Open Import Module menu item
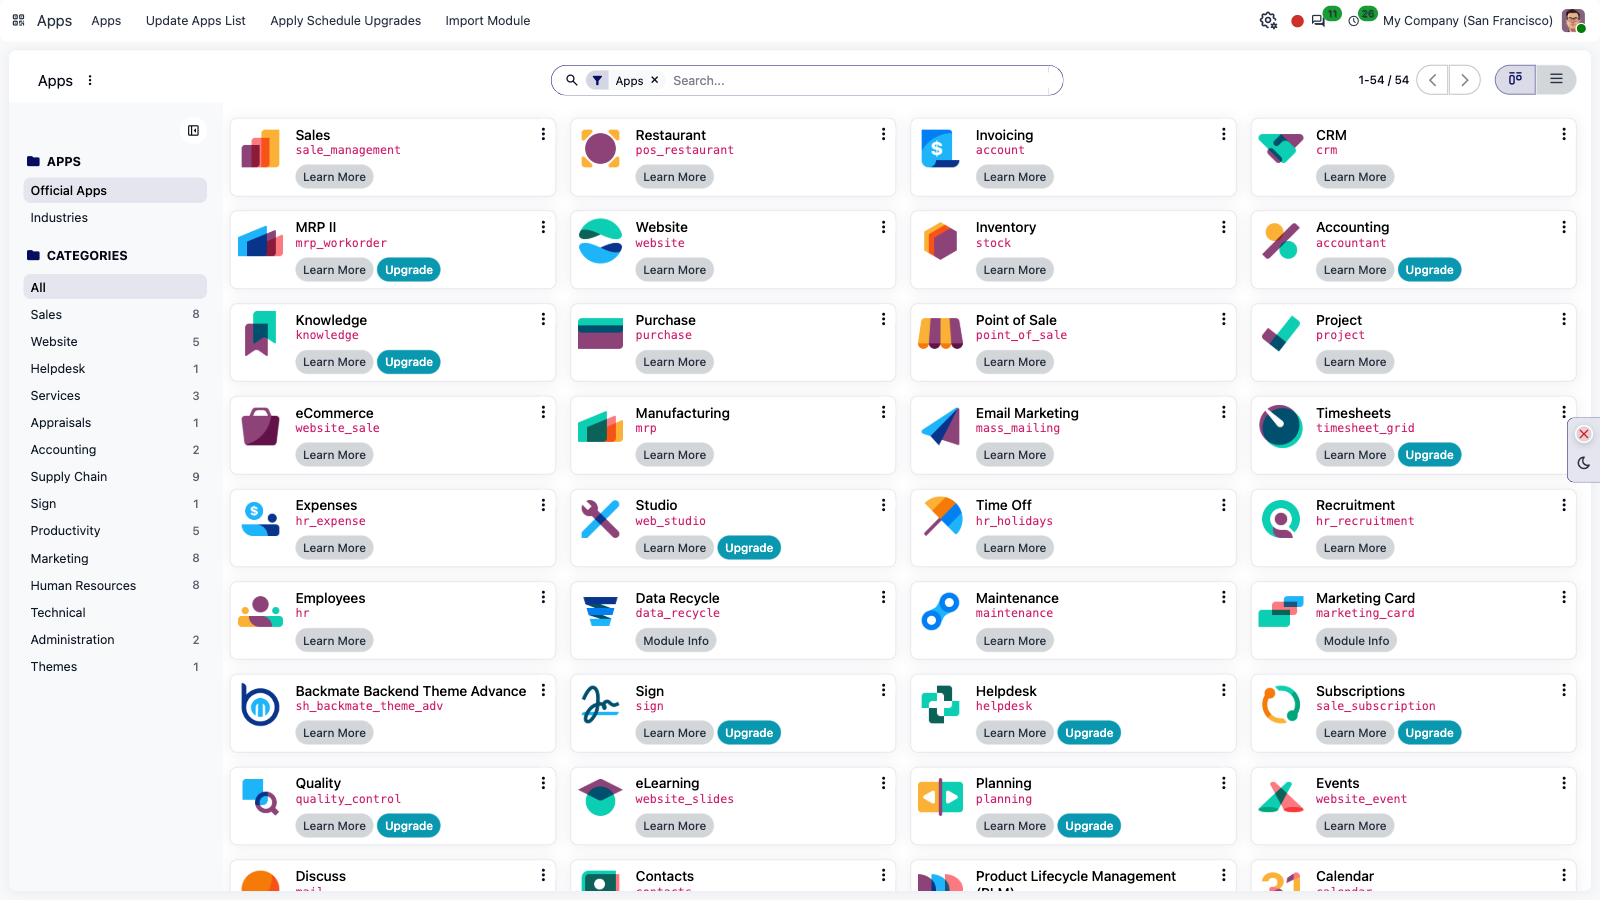The width and height of the screenshot is (1600, 900). [488, 20]
